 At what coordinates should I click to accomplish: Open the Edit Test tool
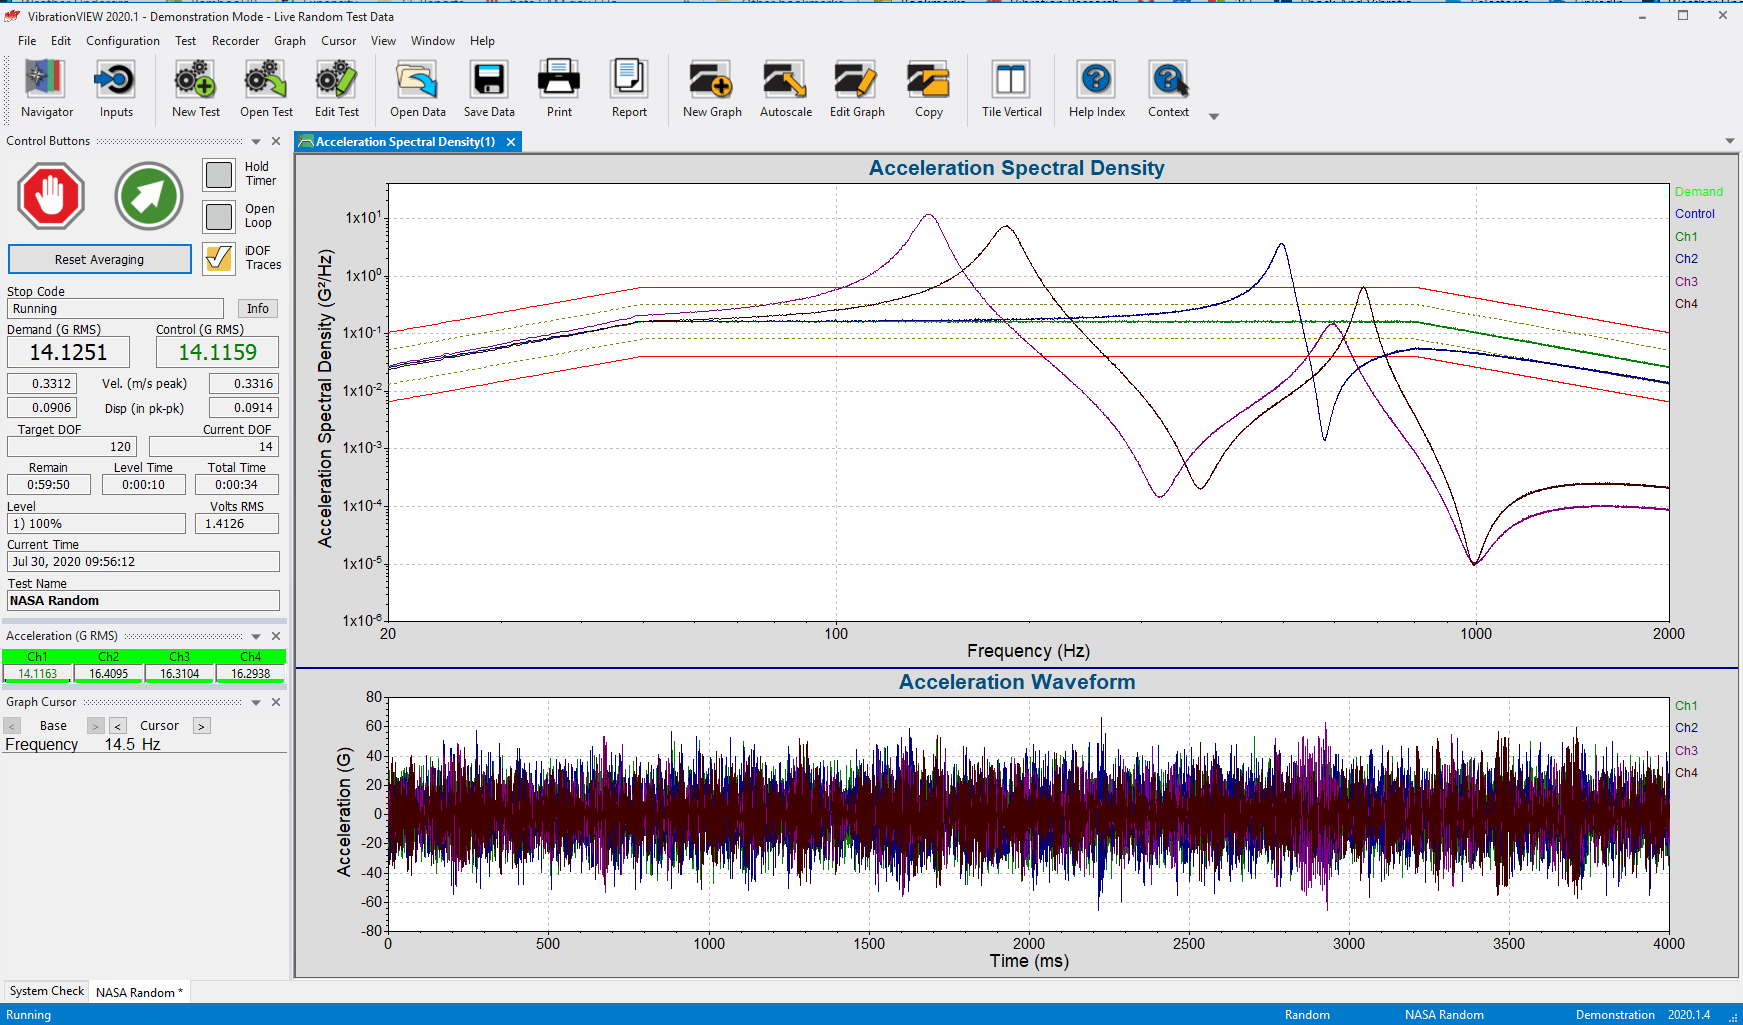(x=336, y=88)
